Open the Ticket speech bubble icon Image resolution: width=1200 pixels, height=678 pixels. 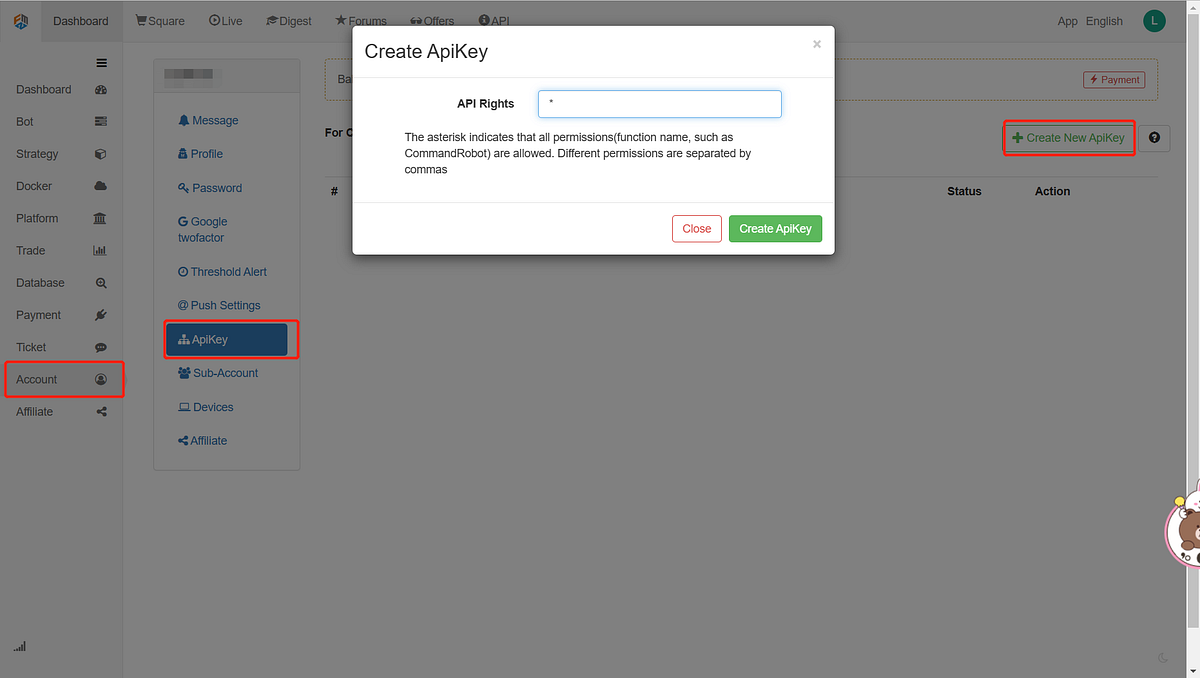tap(99, 346)
